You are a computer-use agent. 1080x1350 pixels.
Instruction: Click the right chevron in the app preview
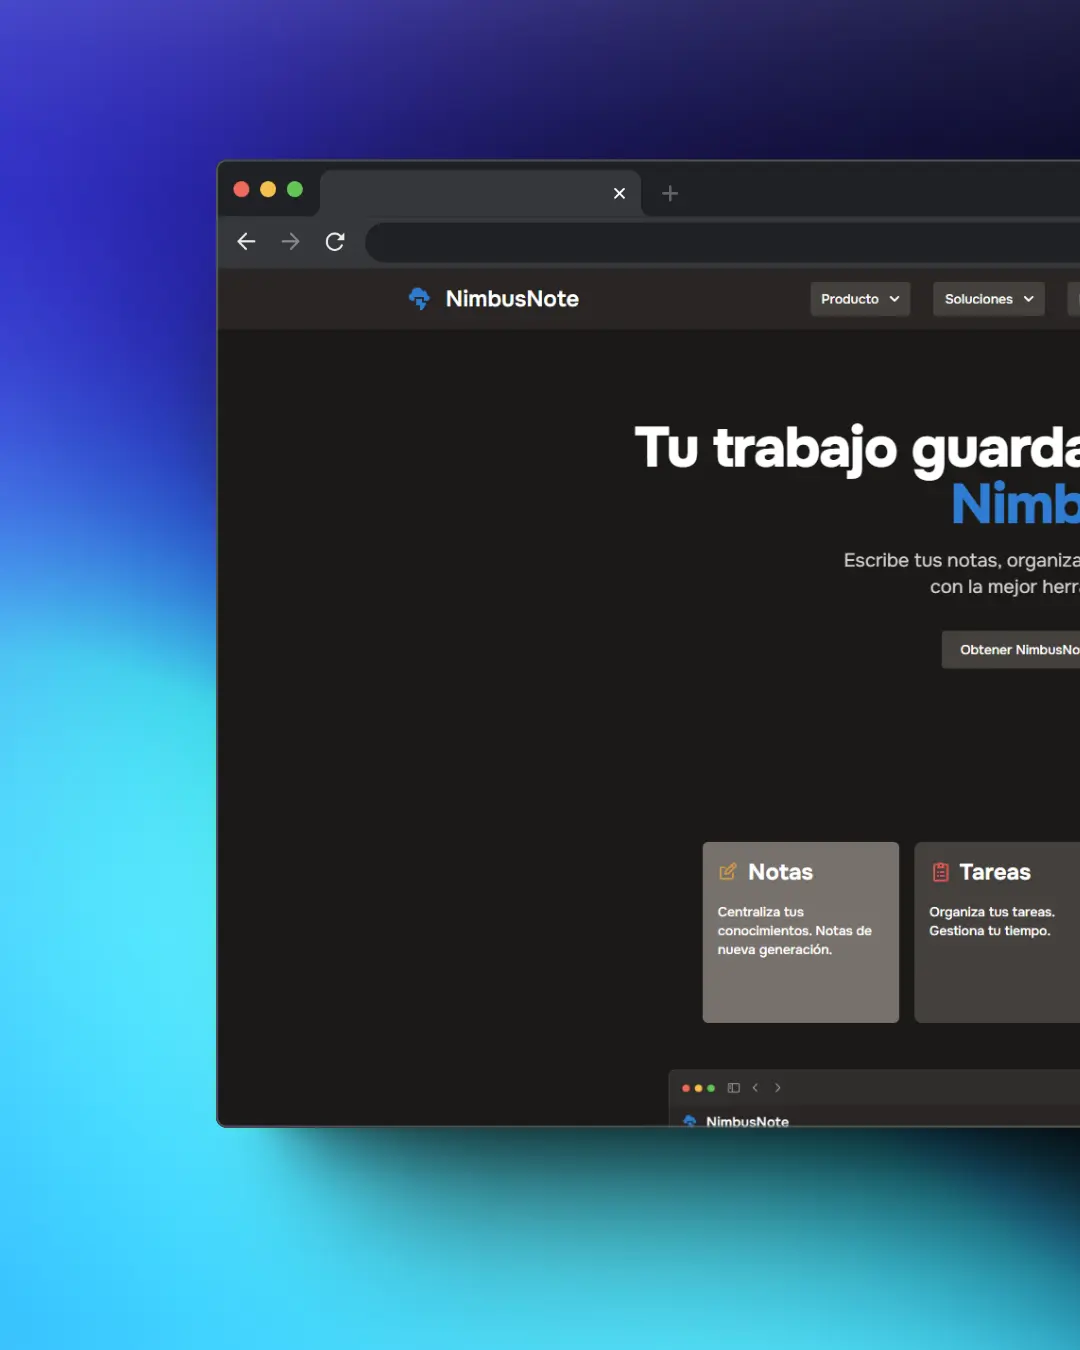tap(778, 1088)
